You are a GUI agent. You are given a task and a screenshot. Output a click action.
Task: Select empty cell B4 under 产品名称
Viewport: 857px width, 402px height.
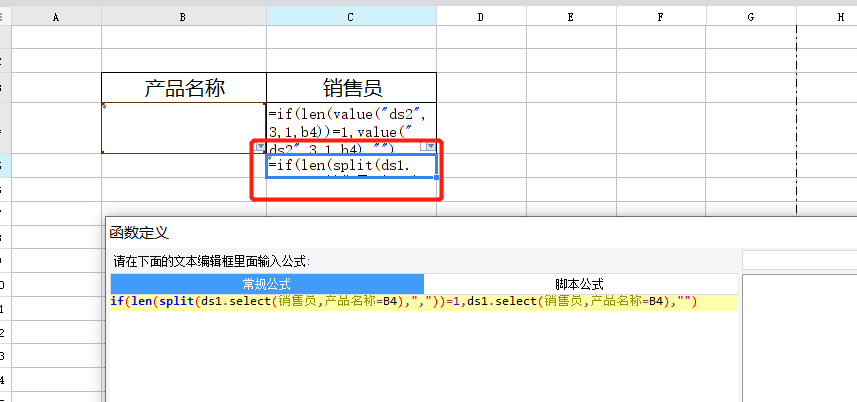pos(184,128)
